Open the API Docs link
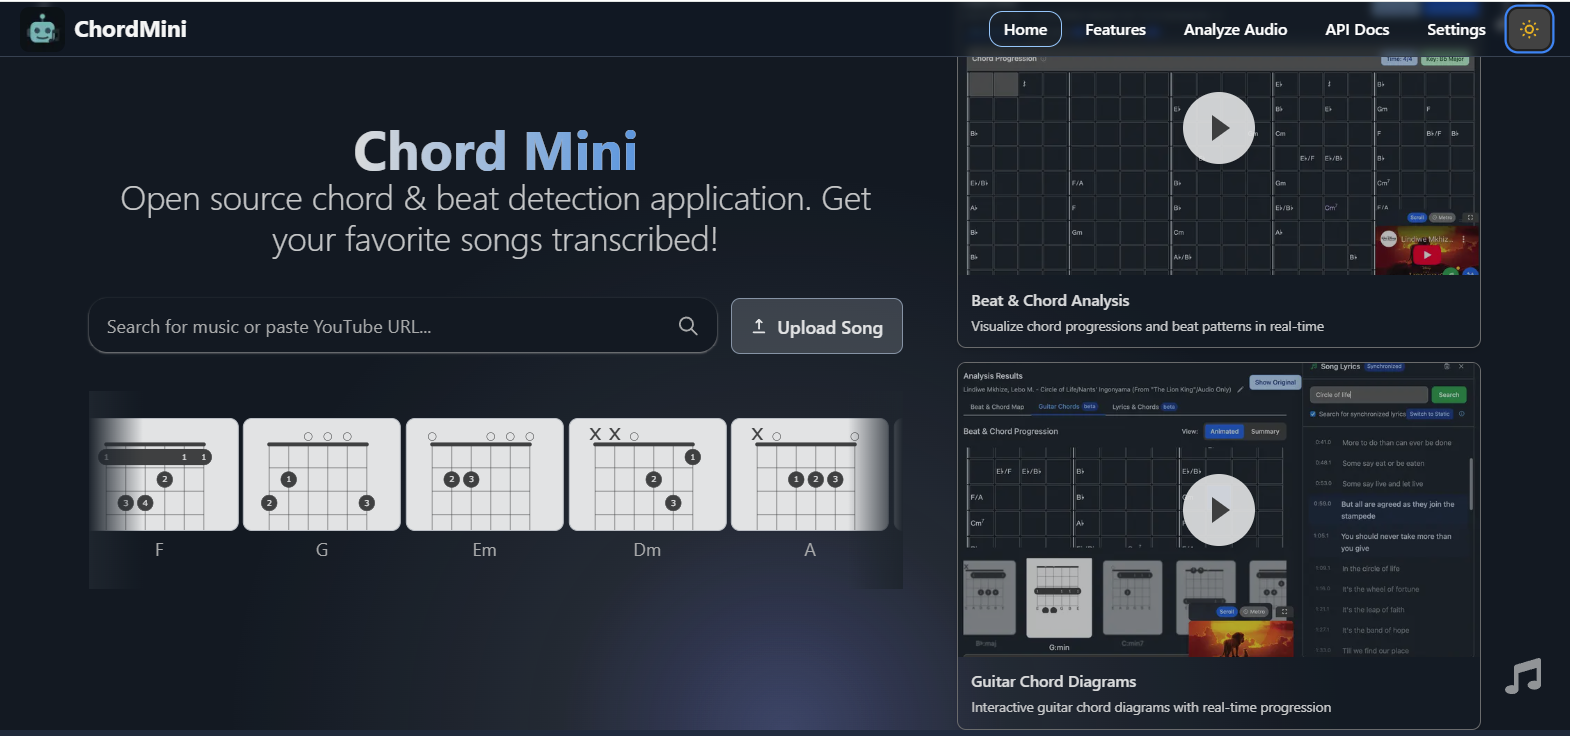This screenshot has height=736, width=1570. click(x=1357, y=30)
